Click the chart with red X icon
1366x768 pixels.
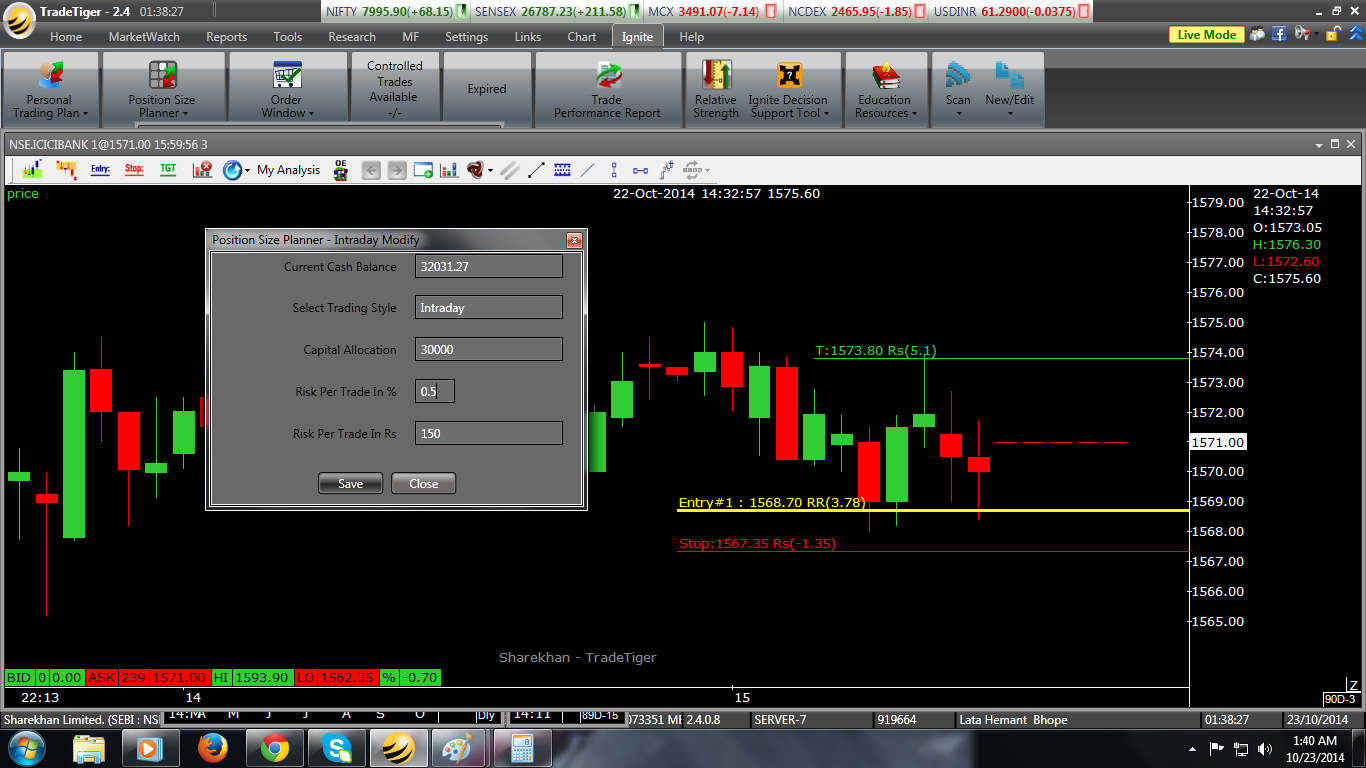(x=202, y=170)
